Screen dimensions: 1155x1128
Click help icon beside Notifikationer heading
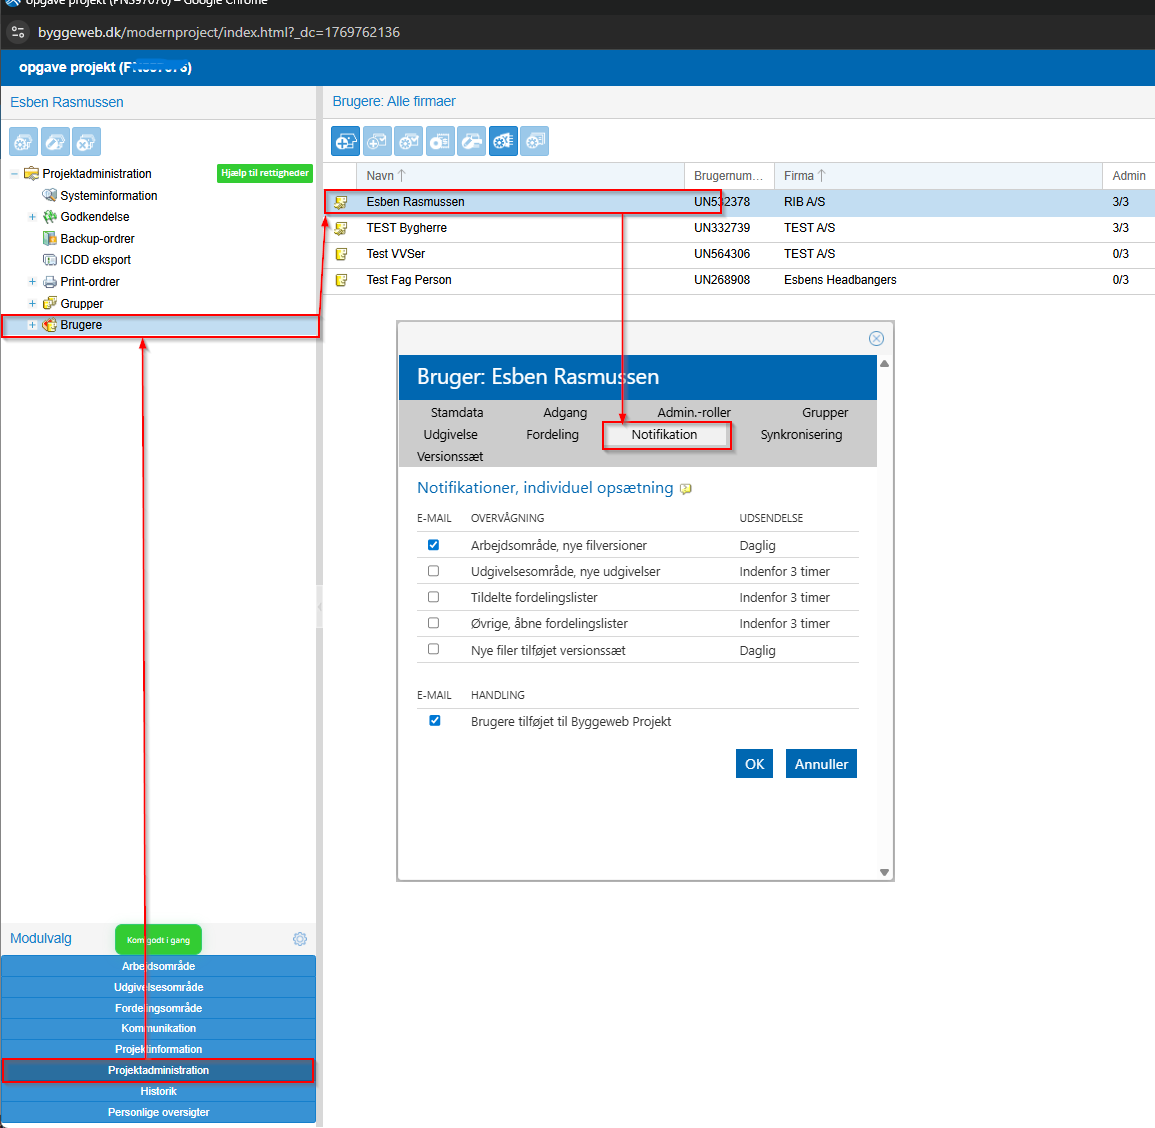point(686,488)
